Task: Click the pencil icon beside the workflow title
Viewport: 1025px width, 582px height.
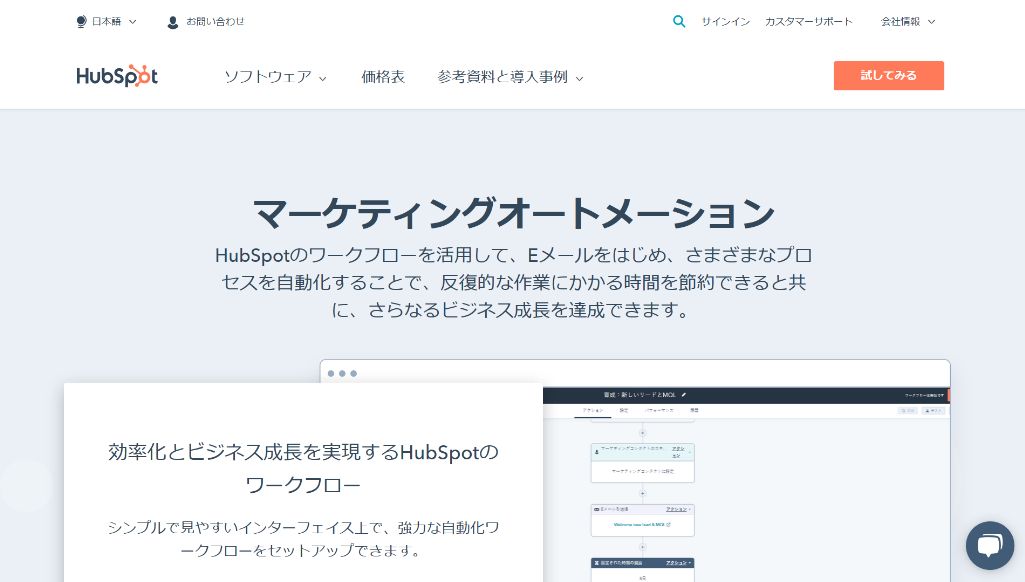Action: point(686,395)
